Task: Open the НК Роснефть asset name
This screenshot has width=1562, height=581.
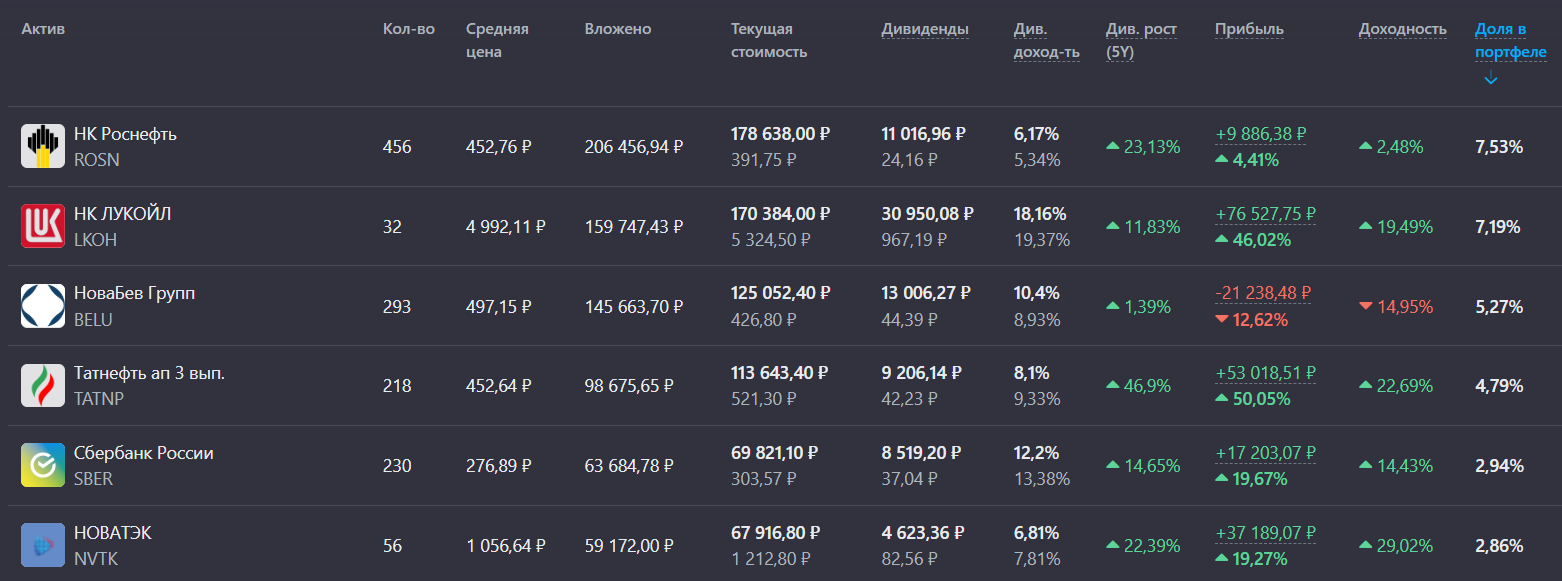Action: [125, 134]
